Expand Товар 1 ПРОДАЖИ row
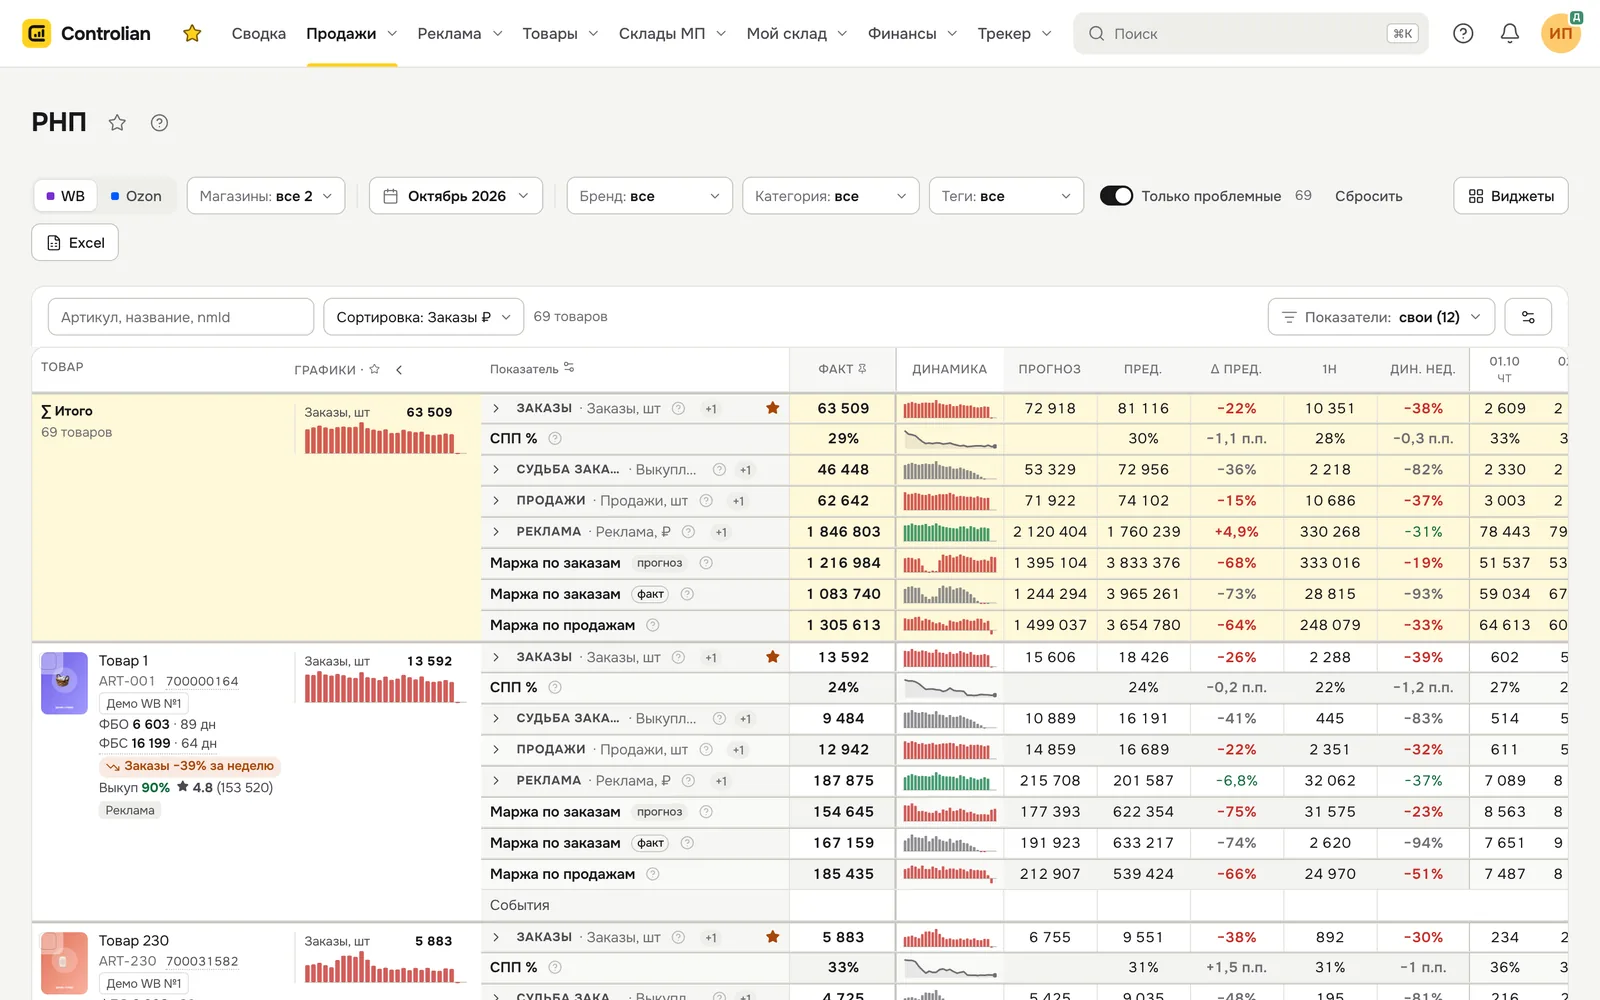 coord(496,750)
